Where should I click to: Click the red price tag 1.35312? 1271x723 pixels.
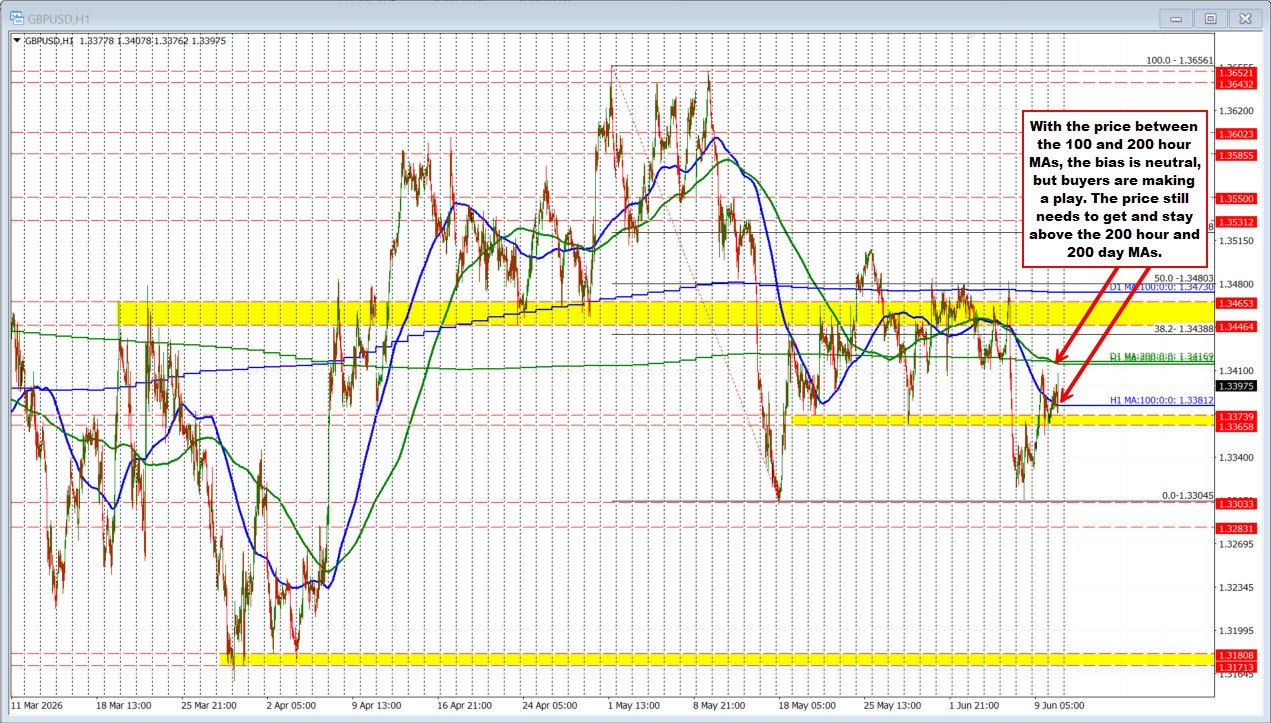click(1235, 222)
